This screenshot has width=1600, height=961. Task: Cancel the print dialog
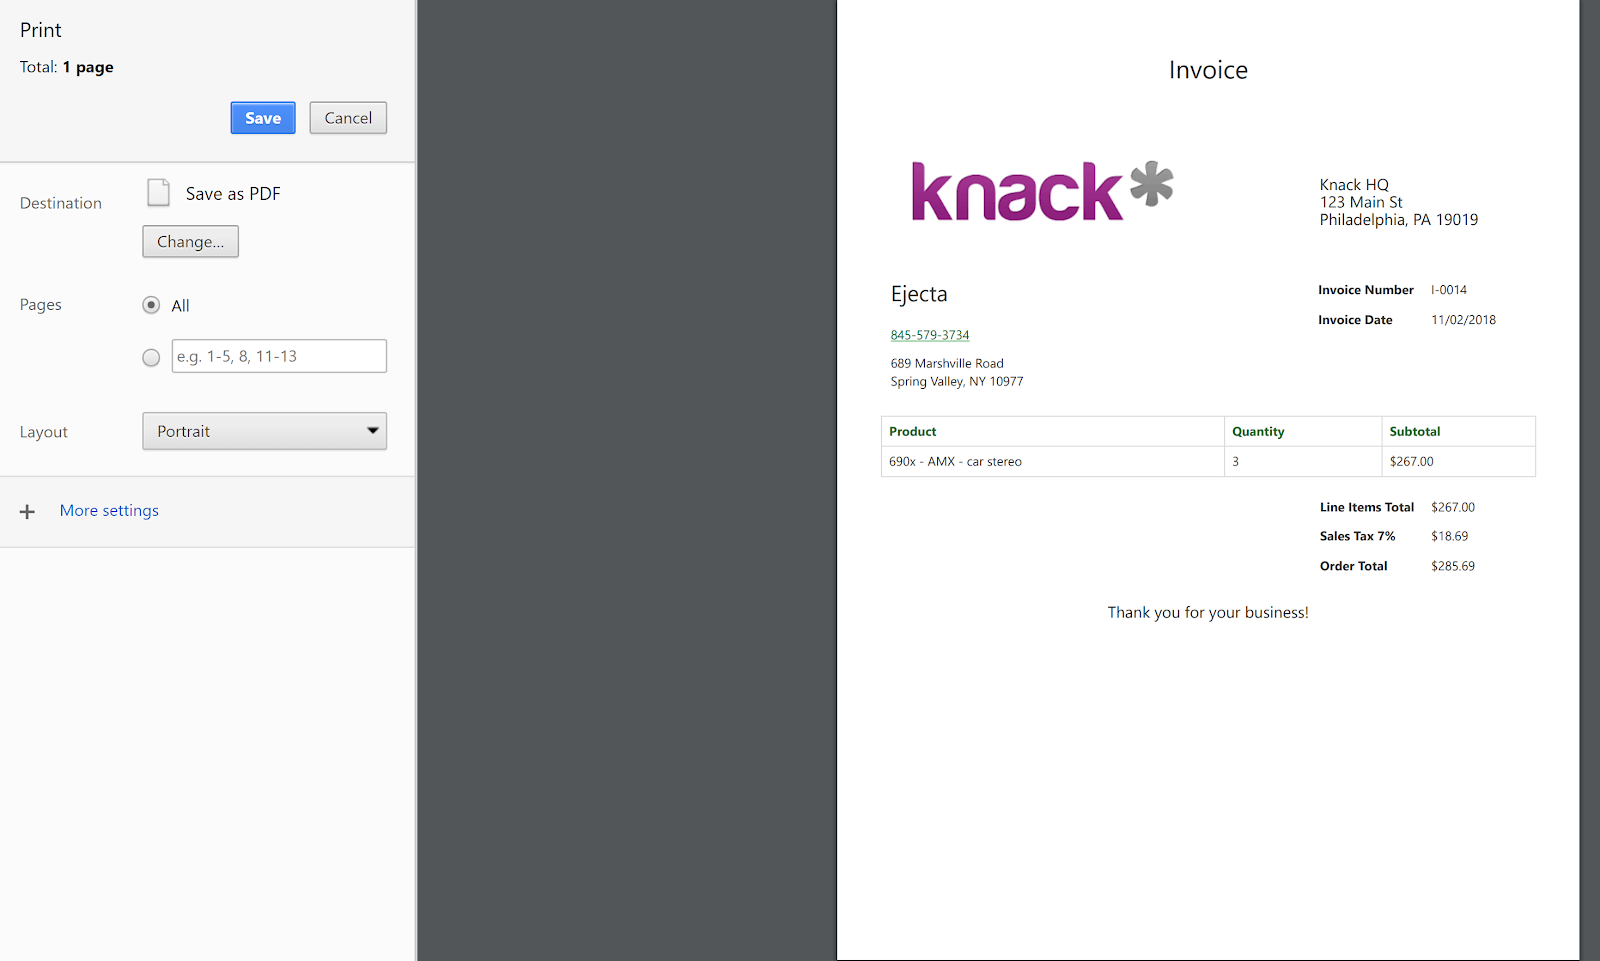point(348,118)
